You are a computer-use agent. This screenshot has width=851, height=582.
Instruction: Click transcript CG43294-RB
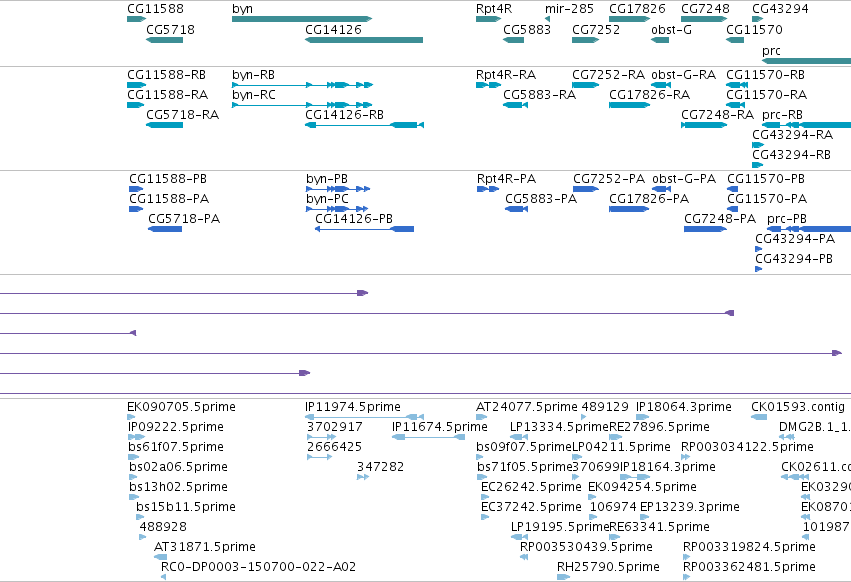pyautogui.click(x=758, y=165)
